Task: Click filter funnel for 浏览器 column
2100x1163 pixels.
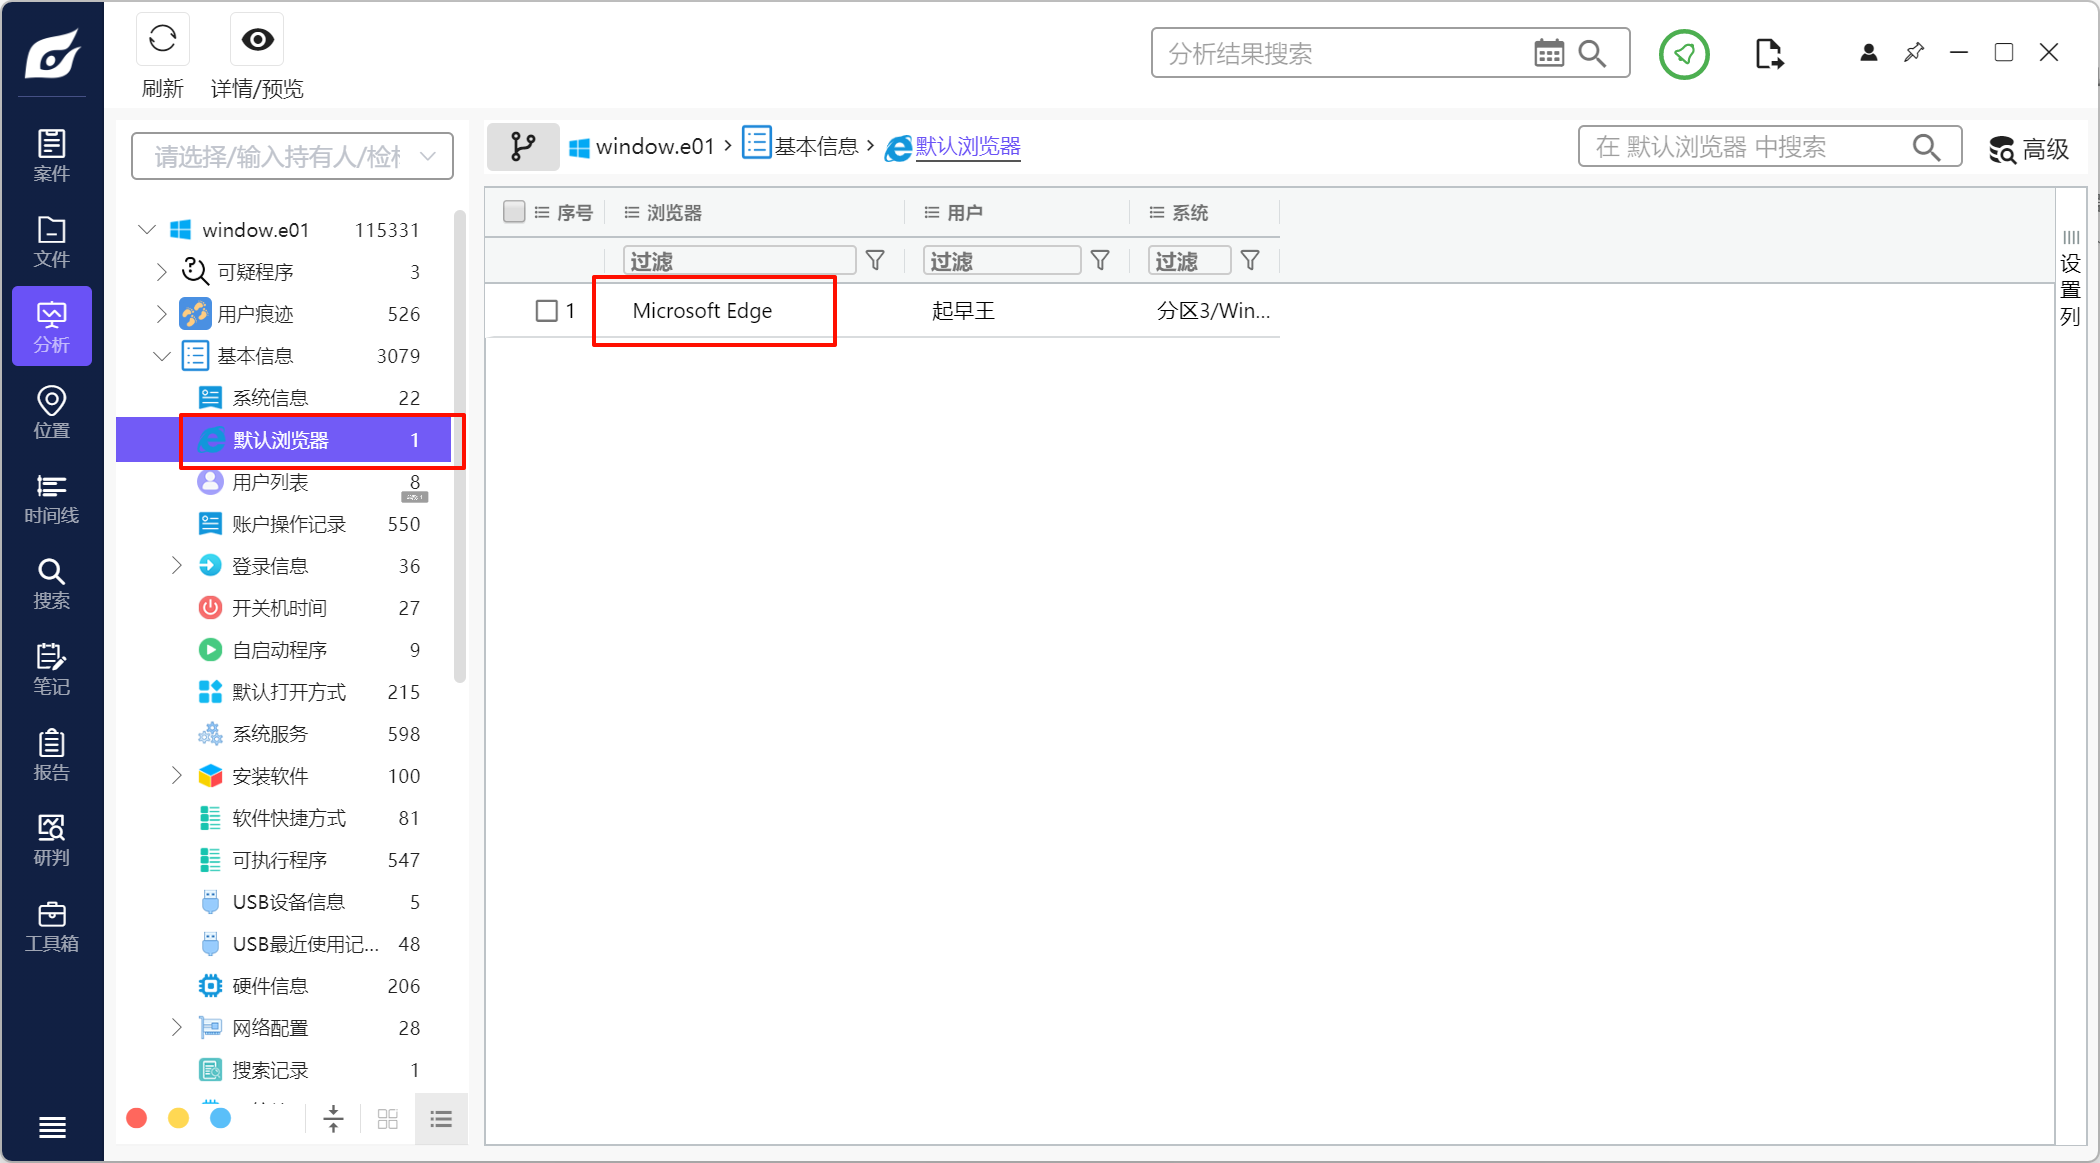Action: (875, 261)
